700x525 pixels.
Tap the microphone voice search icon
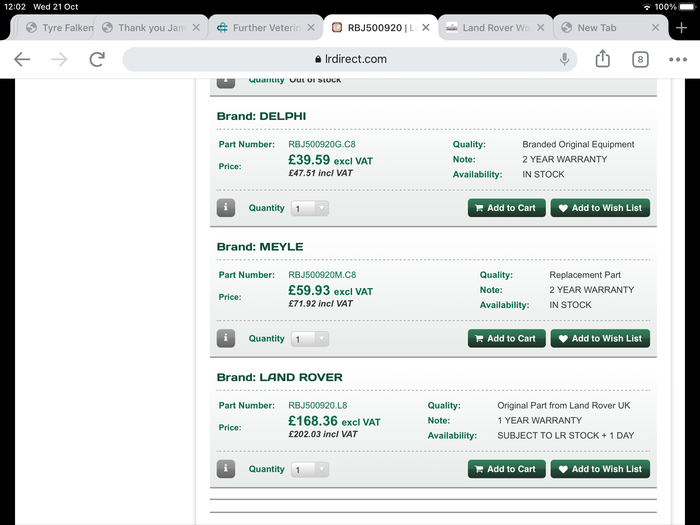click(564, 59)
